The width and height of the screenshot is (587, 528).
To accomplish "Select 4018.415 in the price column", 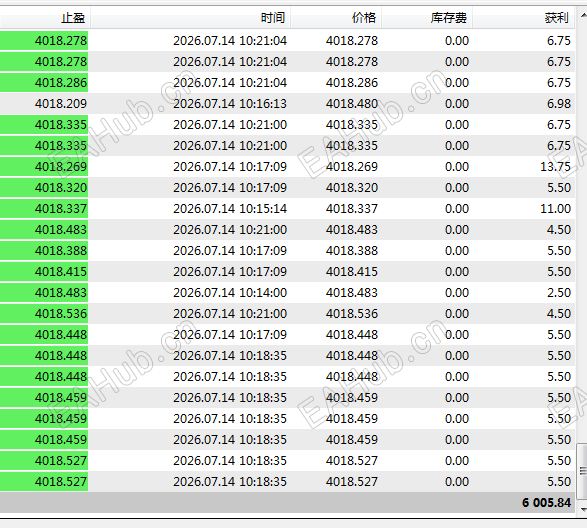I will (352, 271).
